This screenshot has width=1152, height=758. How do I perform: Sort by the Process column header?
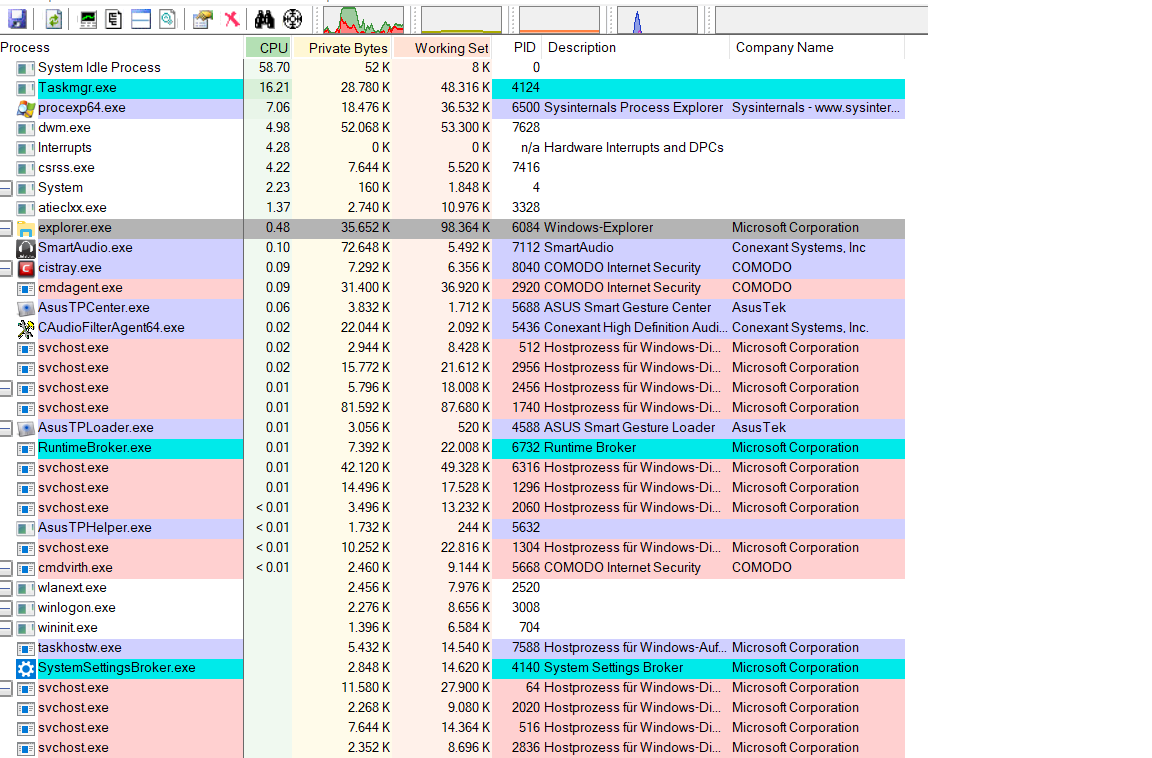(x=121, y=48)
